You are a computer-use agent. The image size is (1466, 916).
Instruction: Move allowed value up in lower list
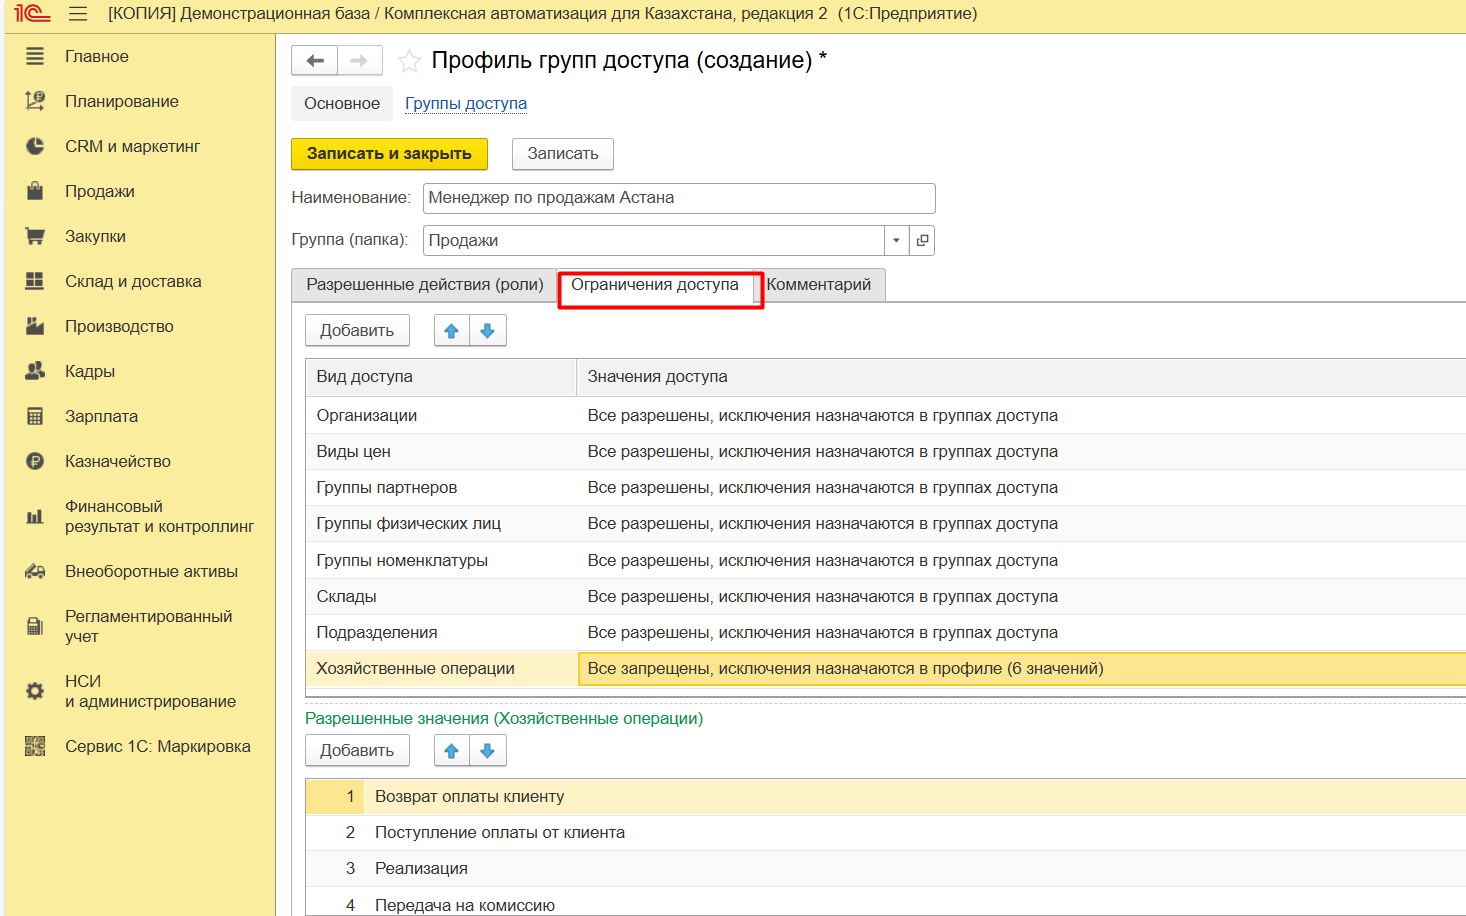pyautogui.click(x=452, y=751)
